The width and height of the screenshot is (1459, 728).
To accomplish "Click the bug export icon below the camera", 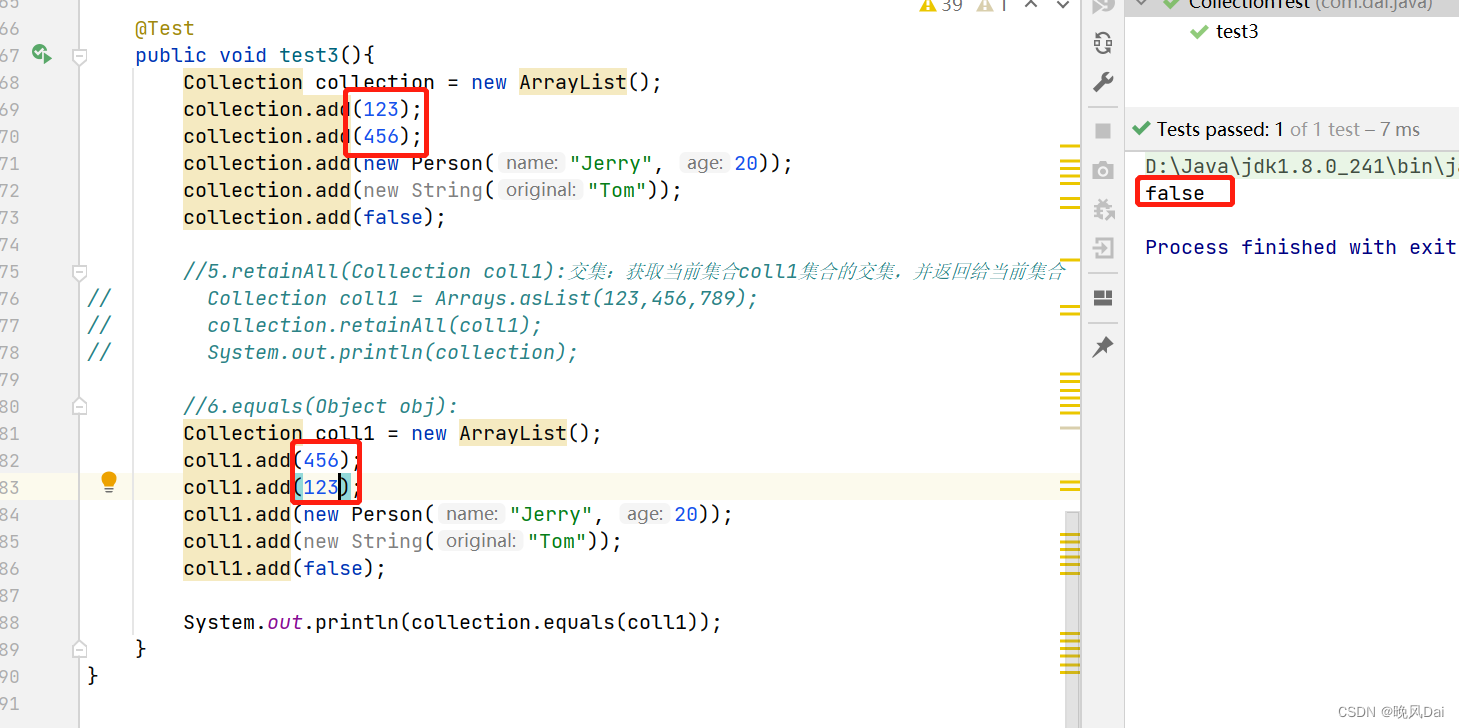I will 1103,209.
